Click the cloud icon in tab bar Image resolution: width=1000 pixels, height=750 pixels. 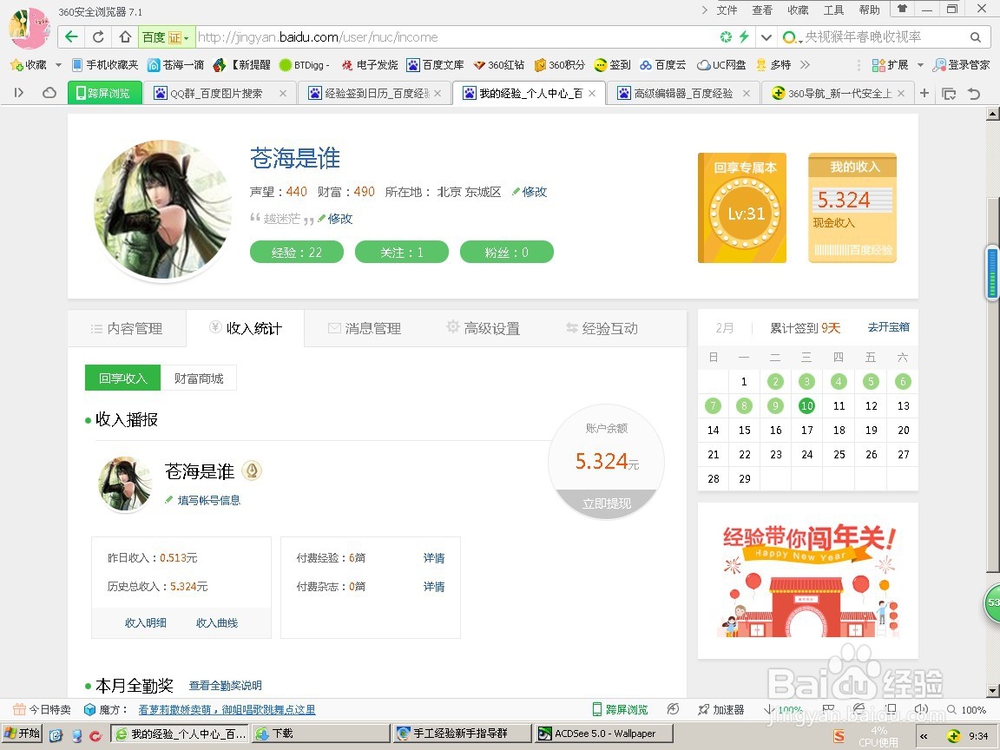pos(49,93)
